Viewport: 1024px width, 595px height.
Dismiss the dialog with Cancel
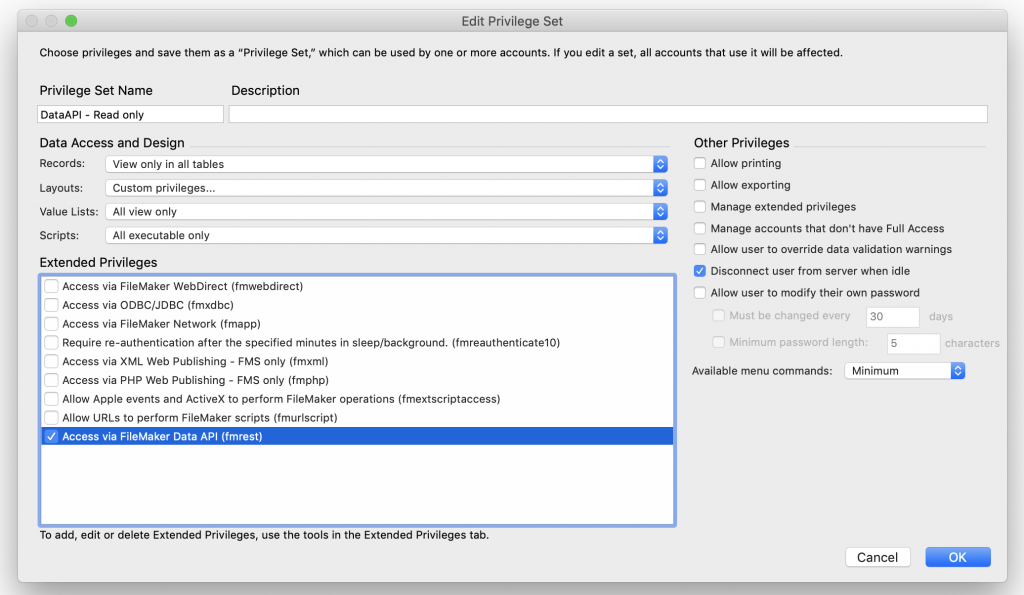coord(877,557)
